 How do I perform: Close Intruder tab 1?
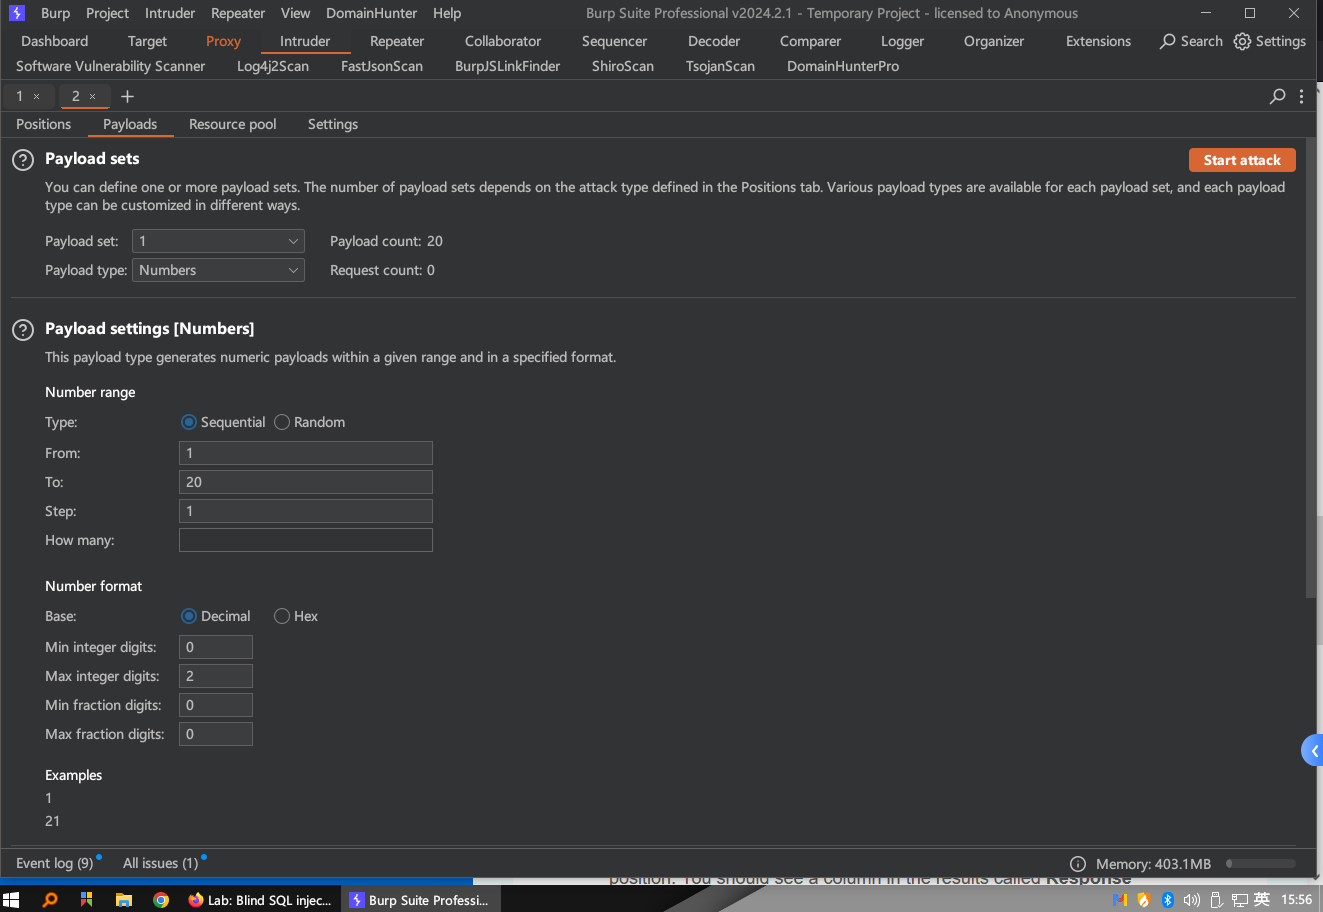(37, 96)
